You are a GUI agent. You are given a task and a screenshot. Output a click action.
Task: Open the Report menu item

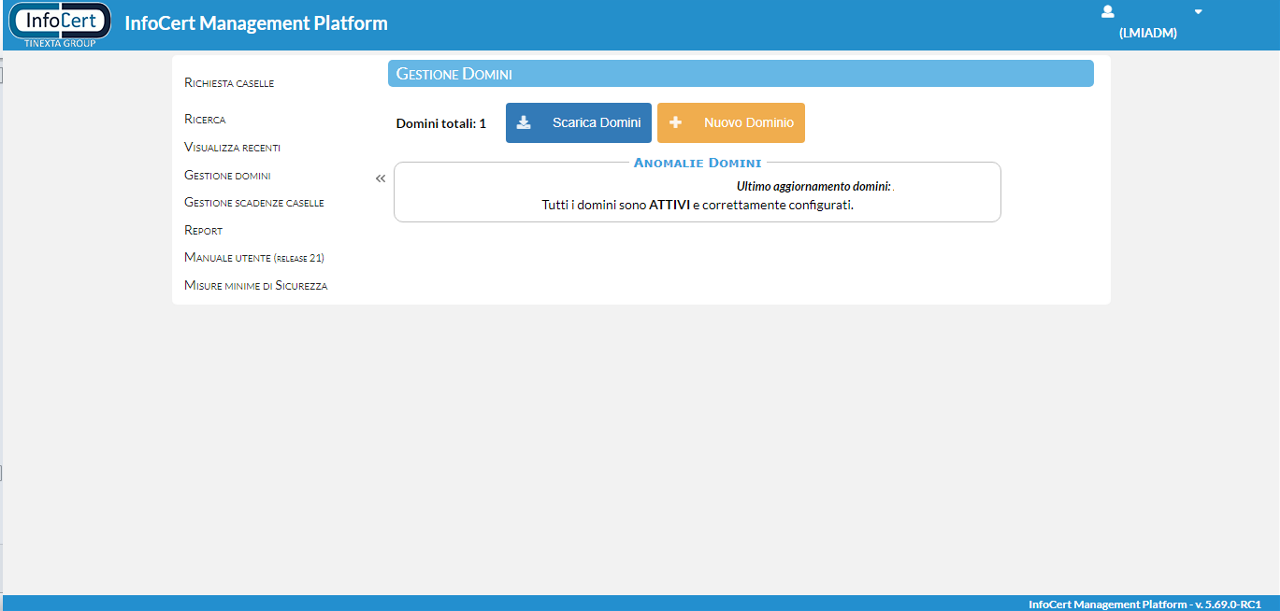(x=203, y=231)
